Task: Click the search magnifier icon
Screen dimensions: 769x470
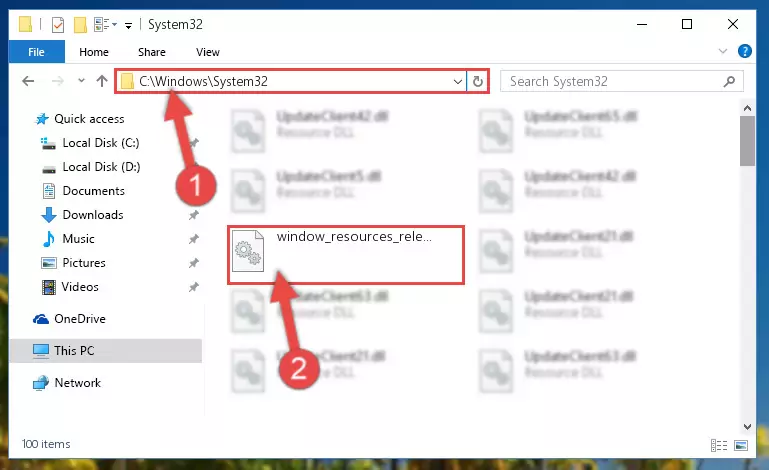Action: [729, 81]
